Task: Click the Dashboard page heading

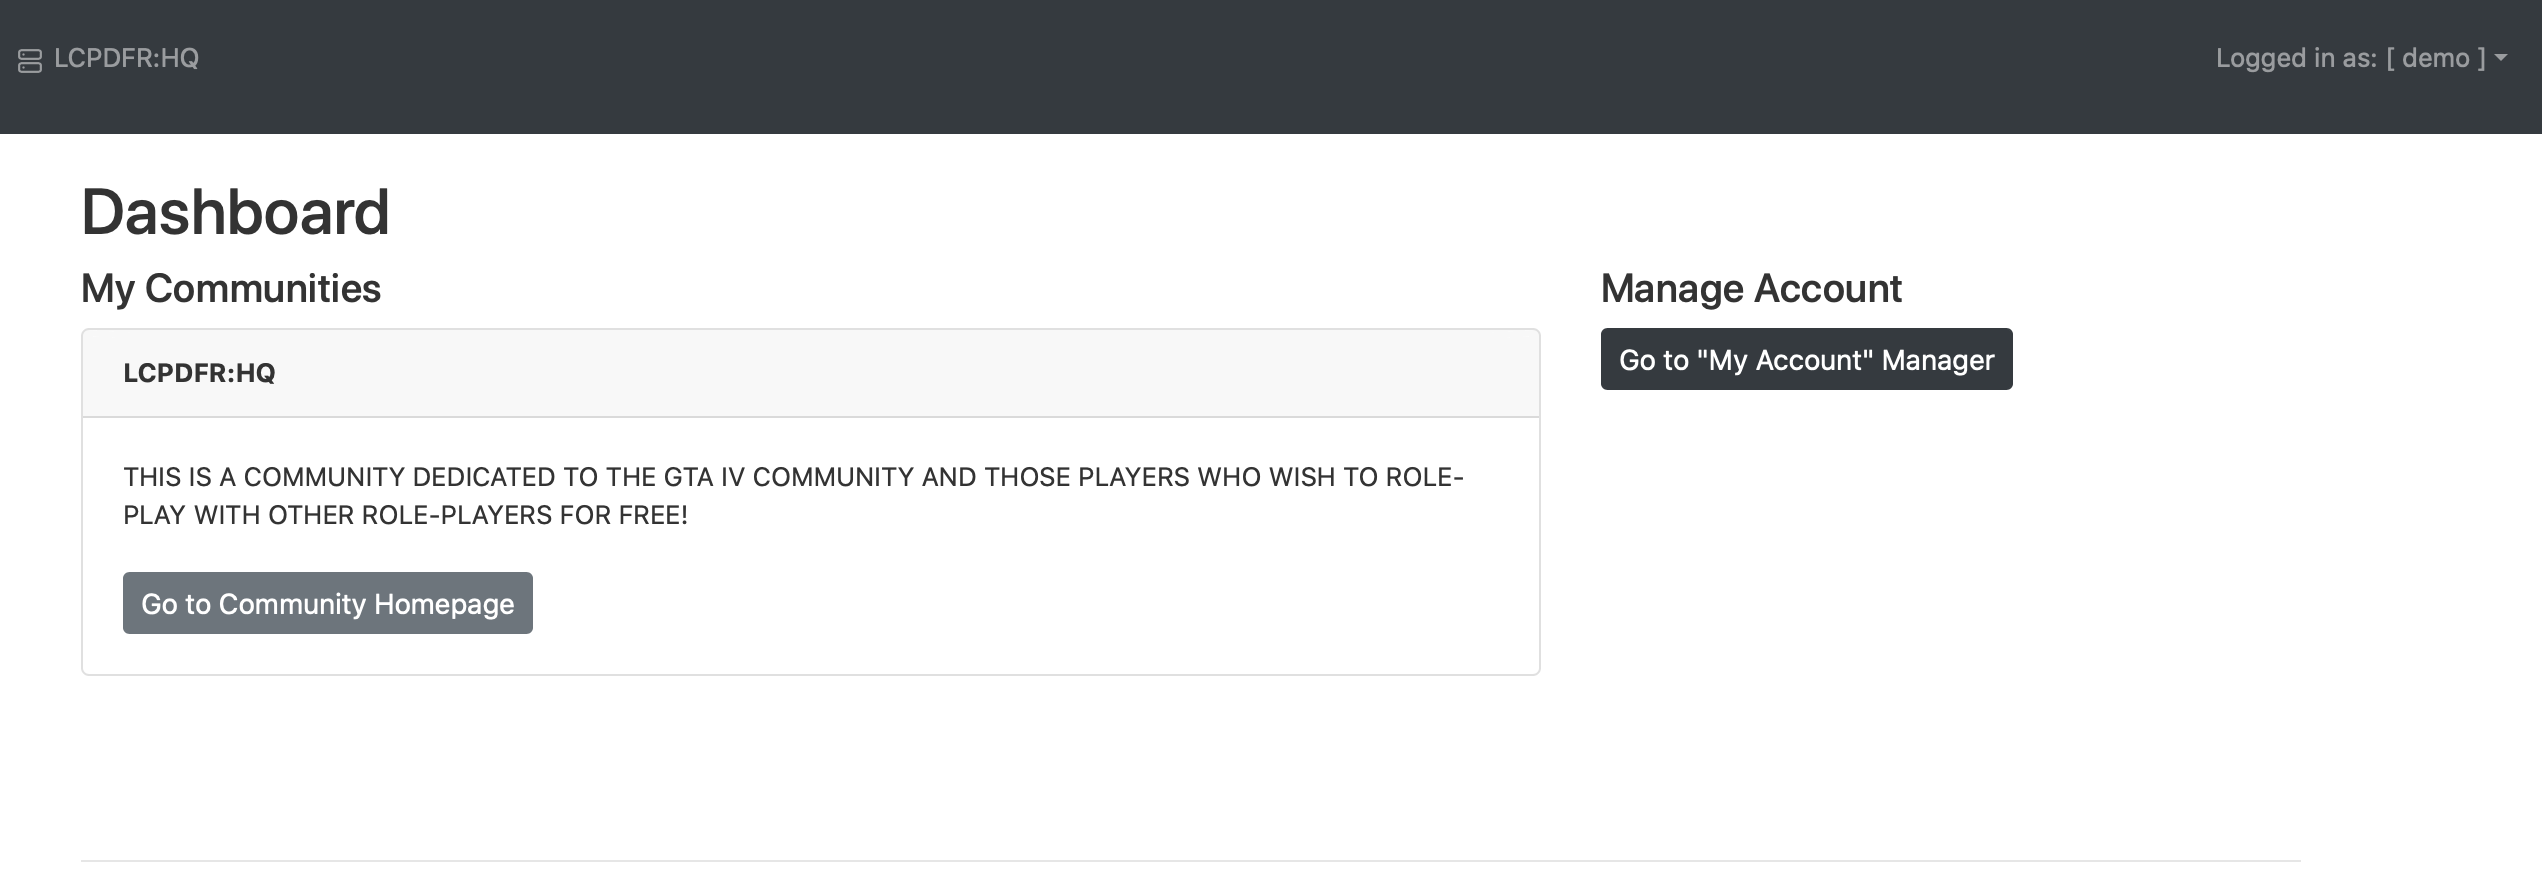Action: tap(235, 212)
